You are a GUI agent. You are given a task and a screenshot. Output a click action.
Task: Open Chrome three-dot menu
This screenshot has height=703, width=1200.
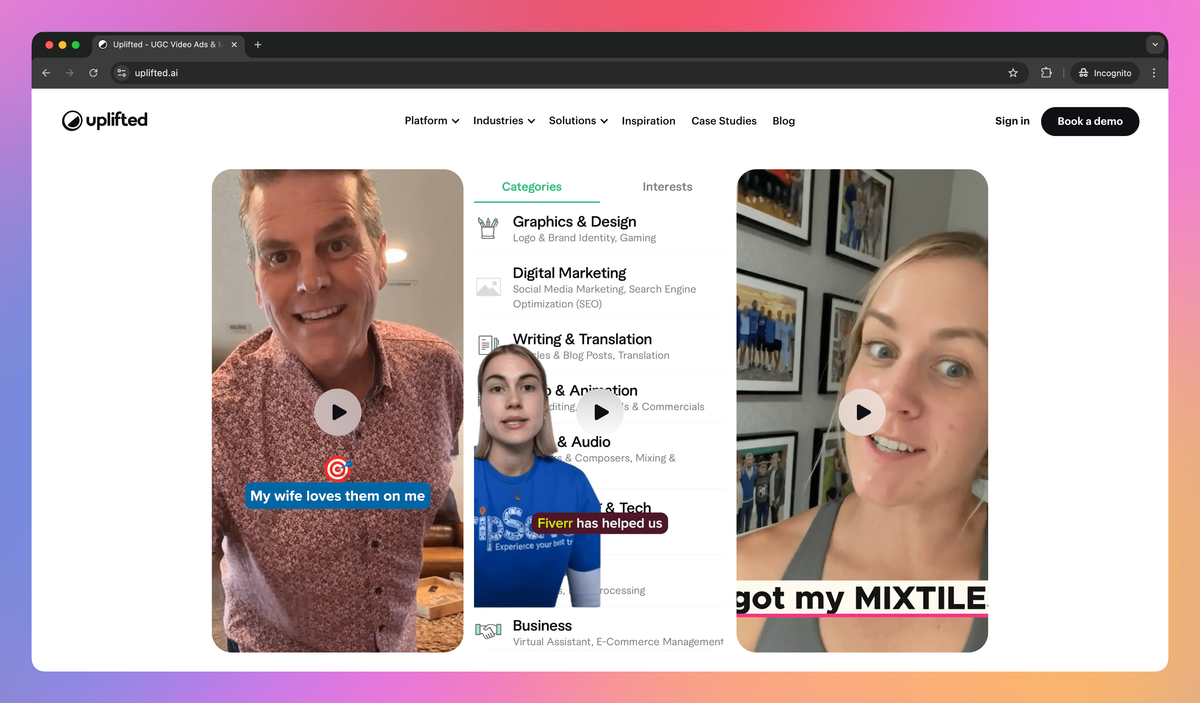(1154, 73)
